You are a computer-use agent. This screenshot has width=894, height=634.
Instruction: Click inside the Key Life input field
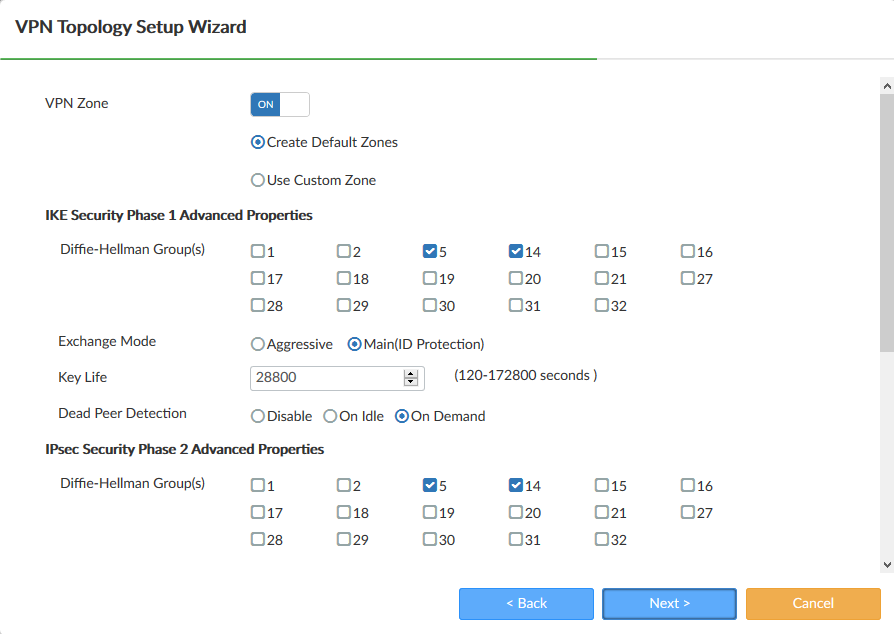(320, 378)
